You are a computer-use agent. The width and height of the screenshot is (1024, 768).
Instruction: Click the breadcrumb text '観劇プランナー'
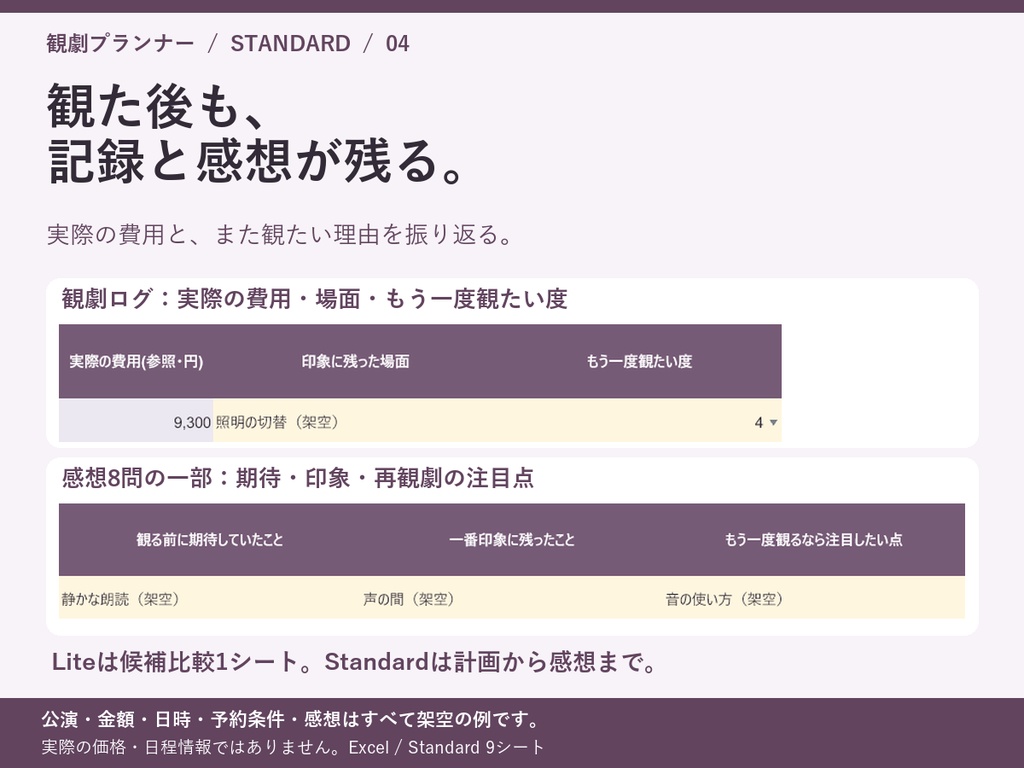coord(120,44)
